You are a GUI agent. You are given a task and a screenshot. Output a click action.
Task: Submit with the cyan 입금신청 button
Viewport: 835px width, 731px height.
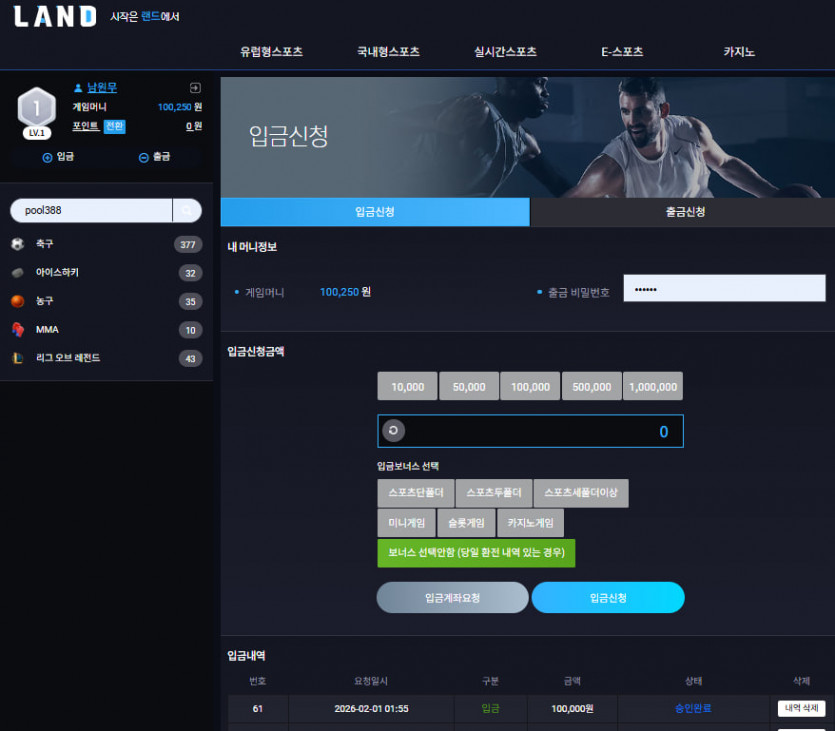(608, 597)
